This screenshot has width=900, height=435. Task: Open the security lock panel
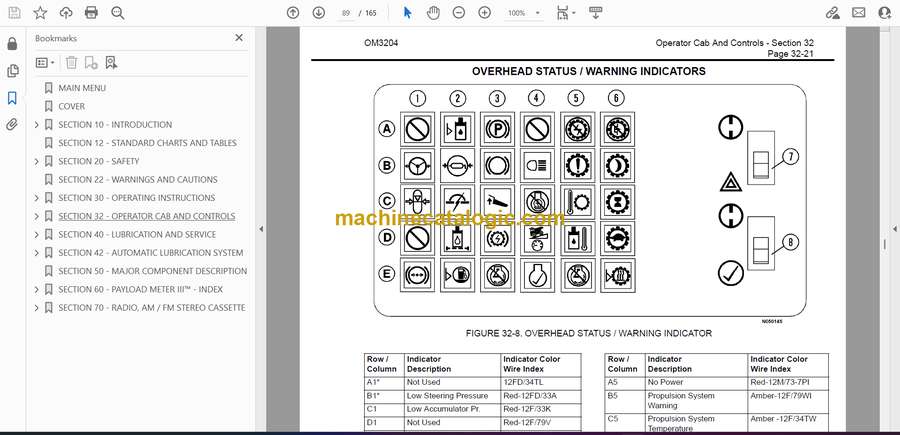click(12, 44)
